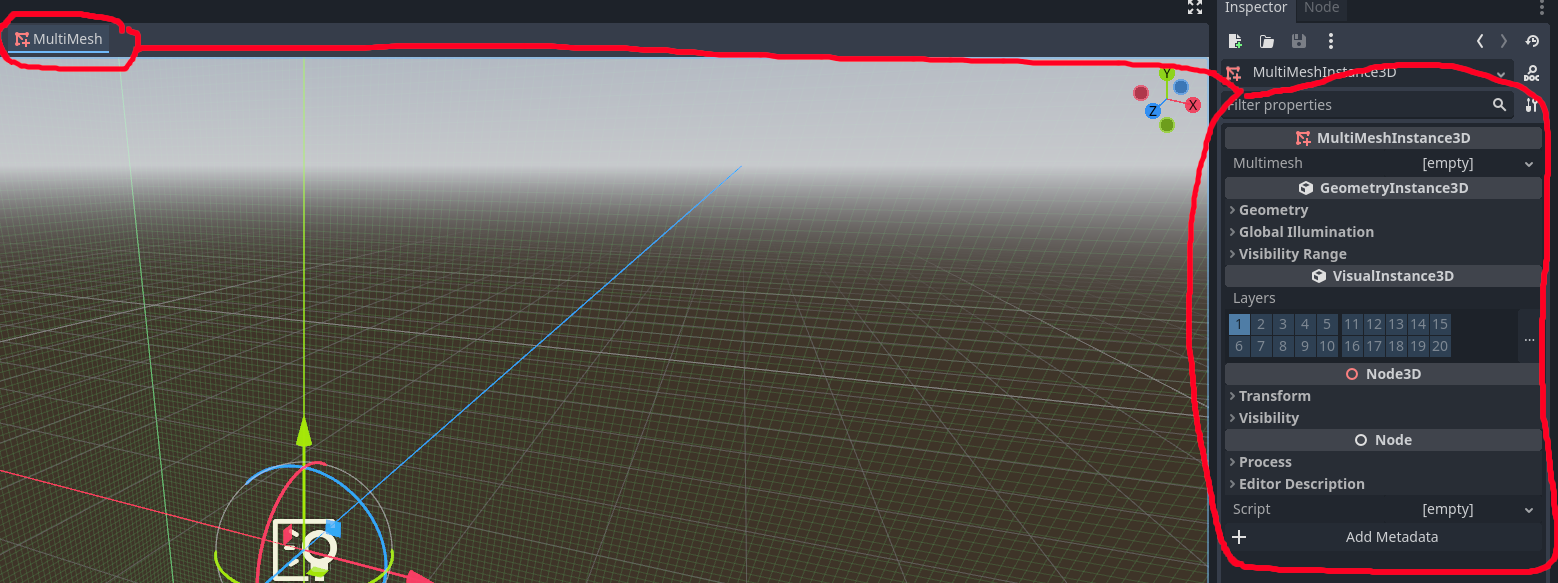Screen dimensions: 1558x583
Task: Click the red X axis gizmo handle
Action: pyautogui.click(x=1193, y=105)
